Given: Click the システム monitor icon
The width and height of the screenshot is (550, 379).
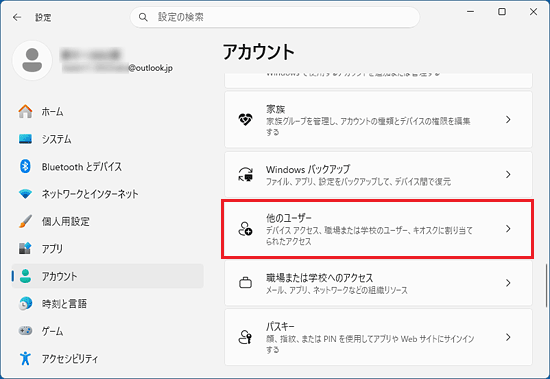Looking at the screenshot, I should point(25,139).
